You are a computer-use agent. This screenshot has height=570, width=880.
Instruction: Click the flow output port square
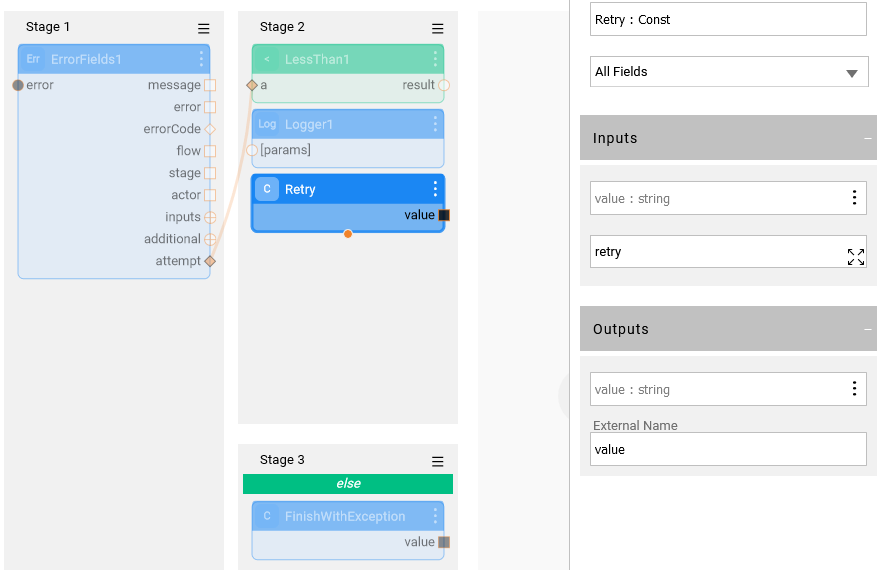click(210, 151)
